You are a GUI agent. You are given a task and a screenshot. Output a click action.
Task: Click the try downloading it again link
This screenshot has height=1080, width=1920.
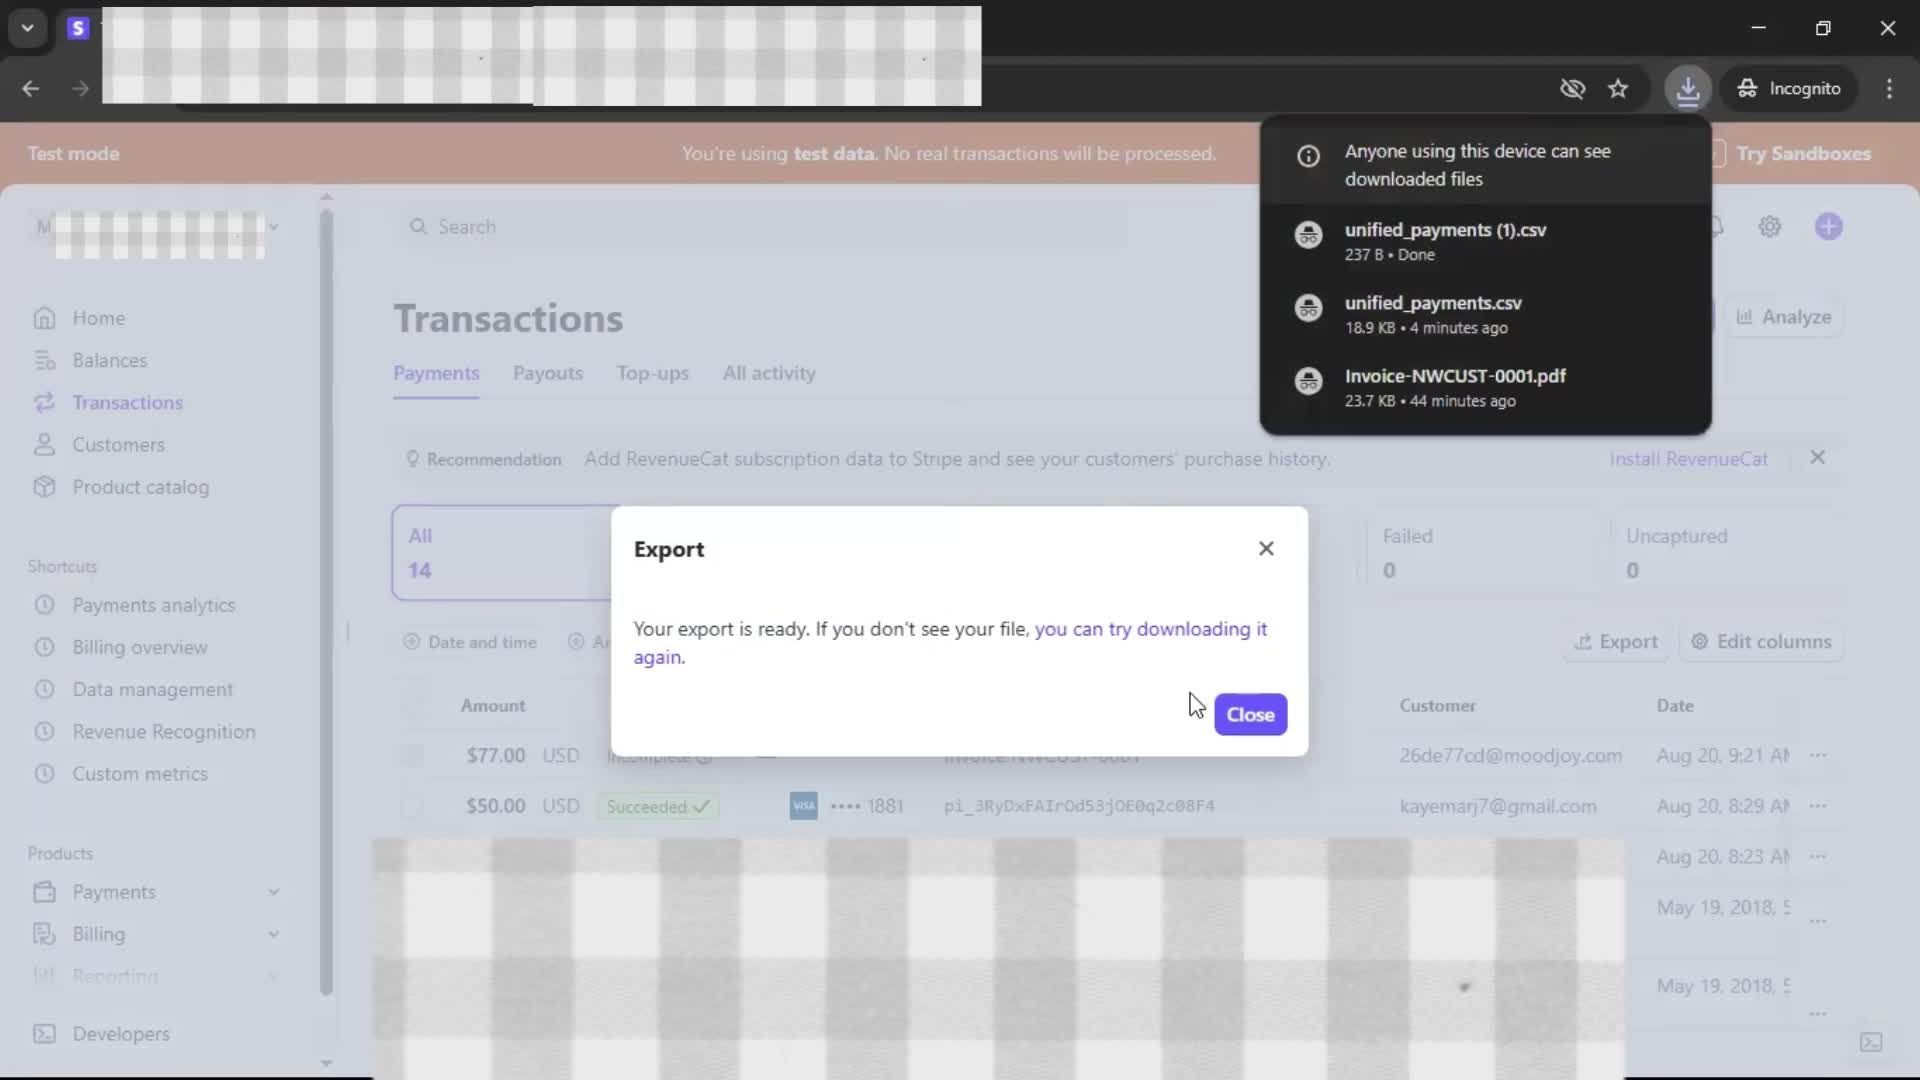point(1150,629)
